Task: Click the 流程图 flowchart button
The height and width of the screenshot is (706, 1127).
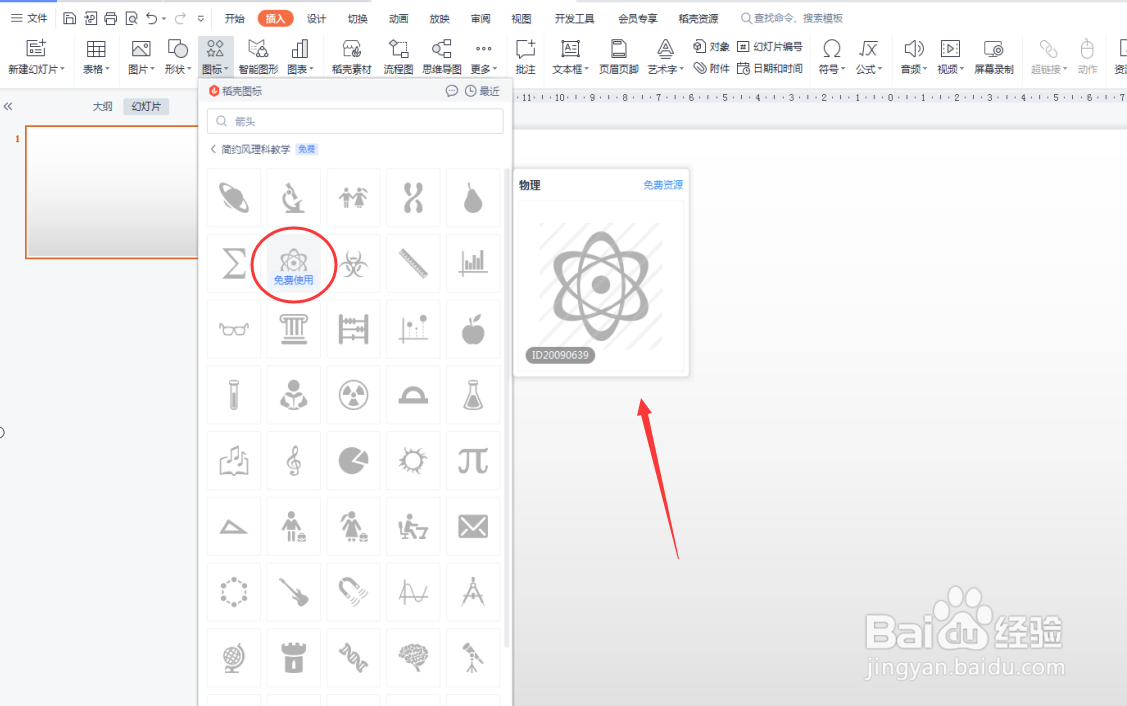Action: tap(397, 57)
